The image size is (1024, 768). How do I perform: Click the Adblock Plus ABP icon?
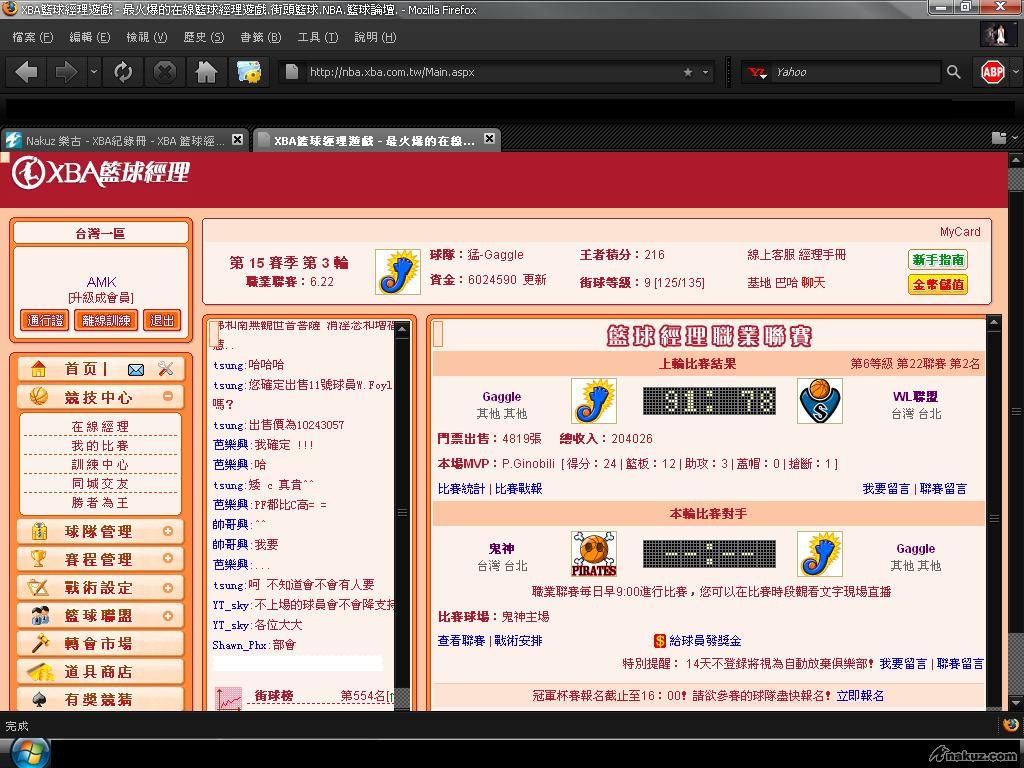(992, 72)
